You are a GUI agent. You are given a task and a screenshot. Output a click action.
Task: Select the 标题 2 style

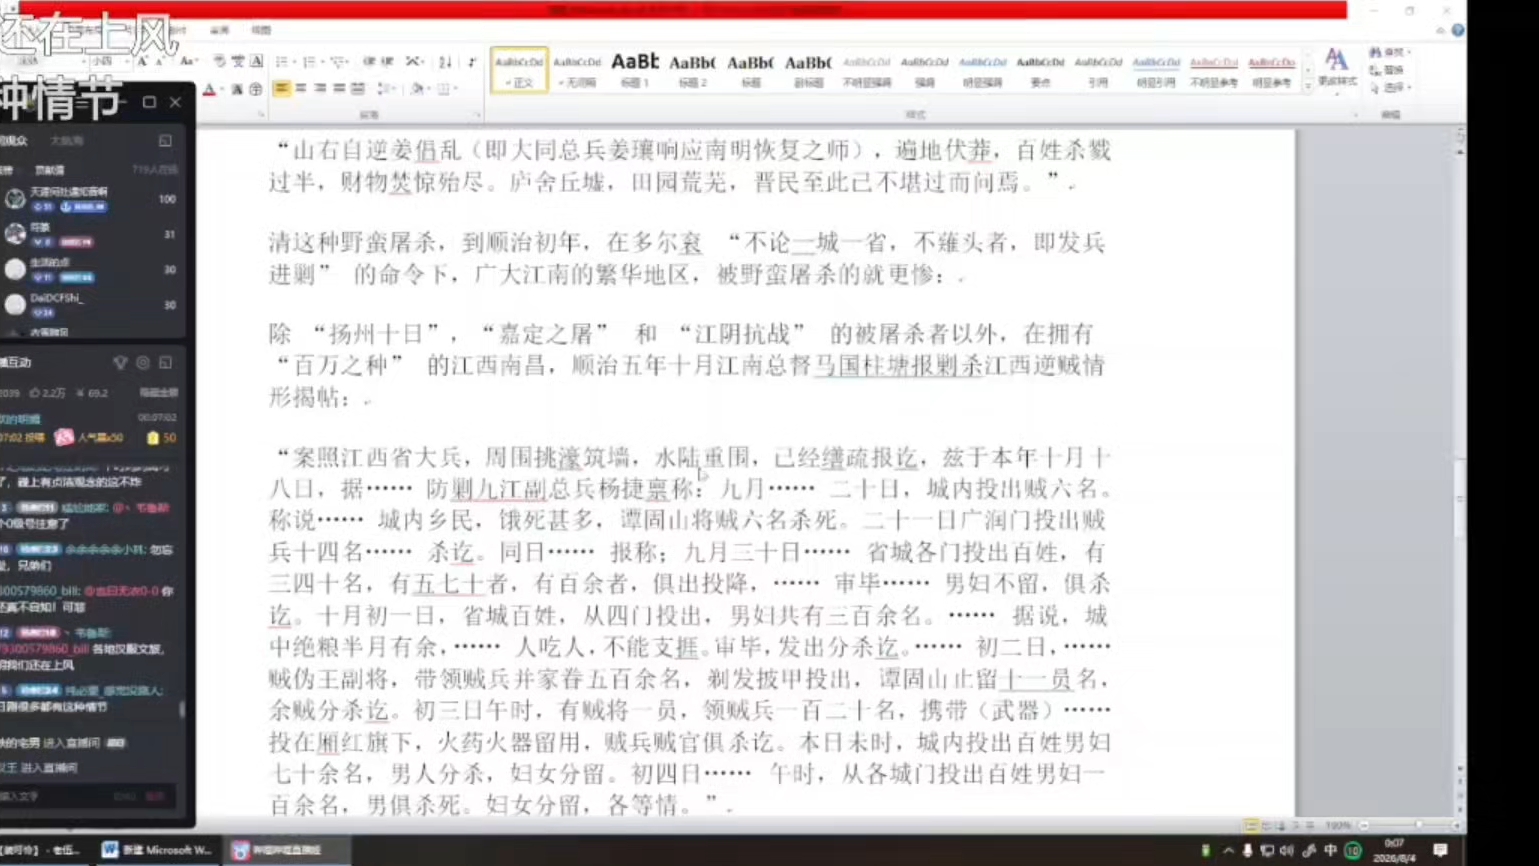692,70
